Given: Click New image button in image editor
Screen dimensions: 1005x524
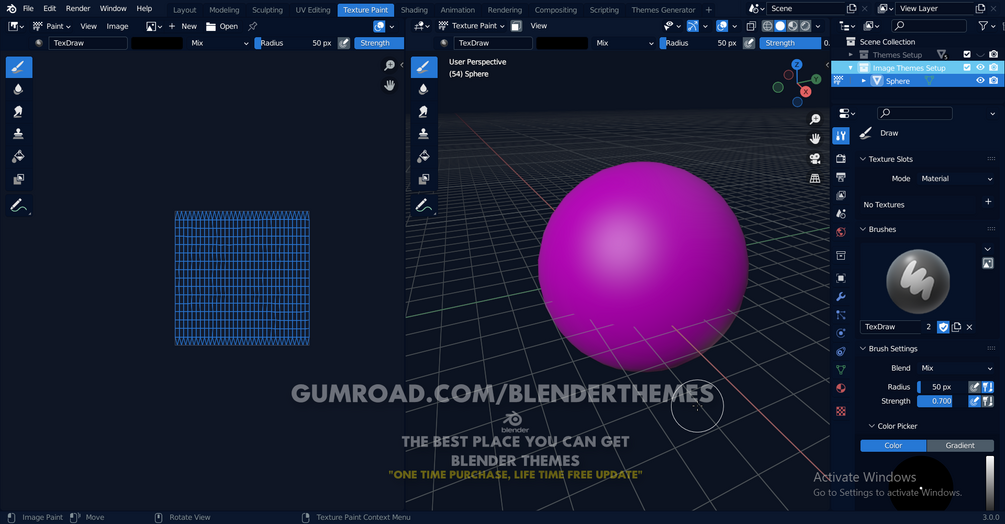Looking at the screenshot, I should coord(183,26).
